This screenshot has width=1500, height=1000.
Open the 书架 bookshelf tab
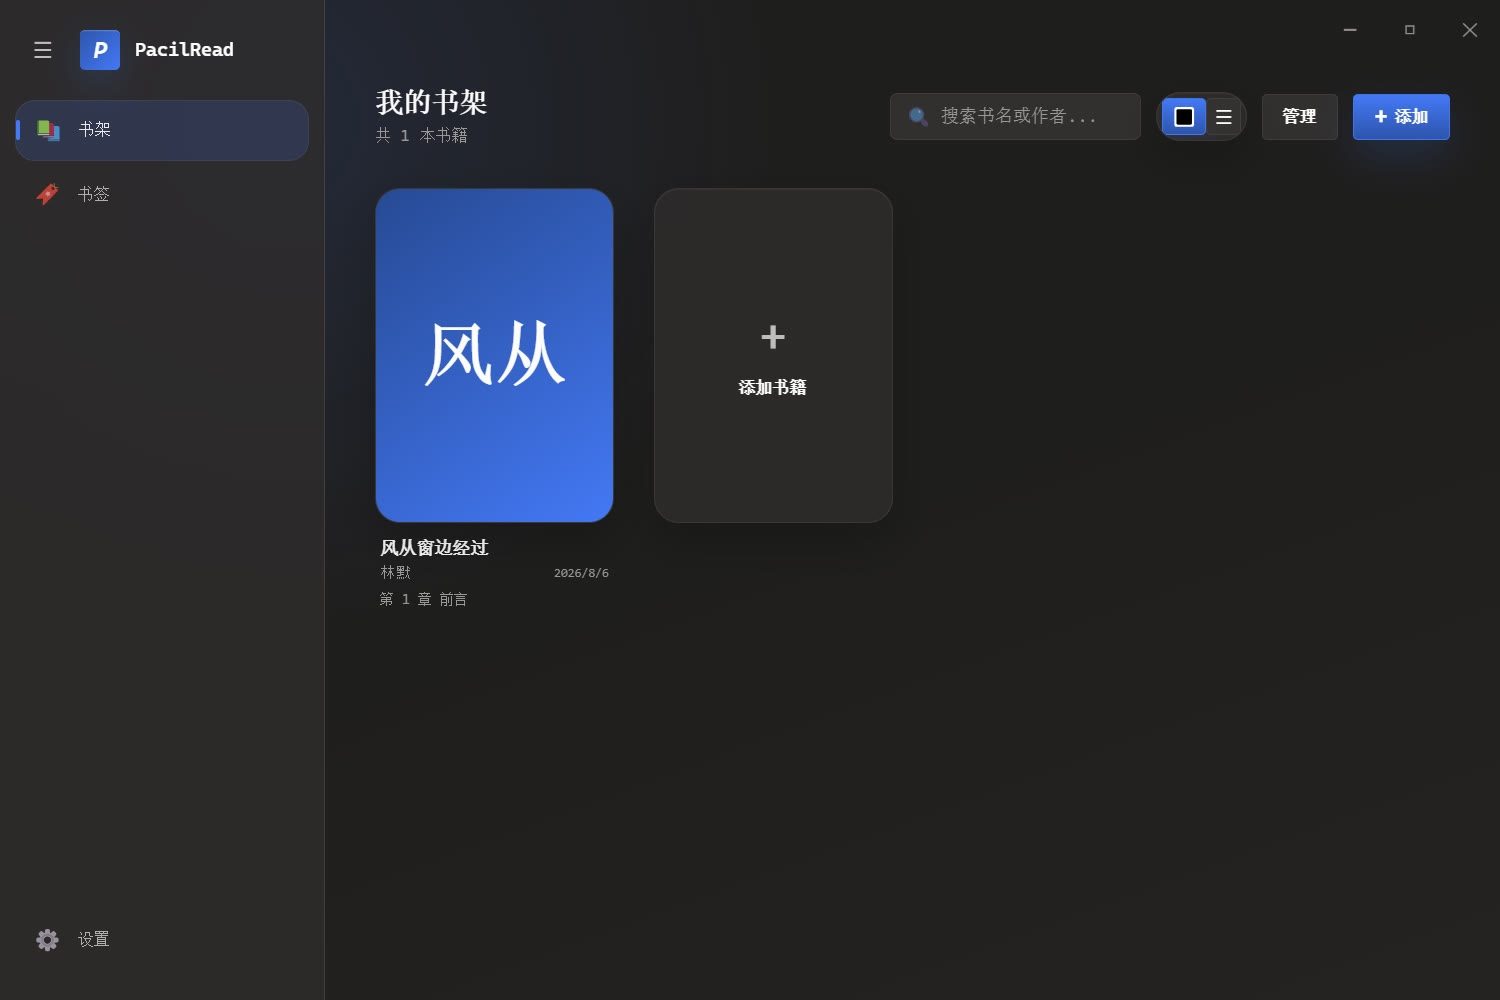tap(162, 130)
